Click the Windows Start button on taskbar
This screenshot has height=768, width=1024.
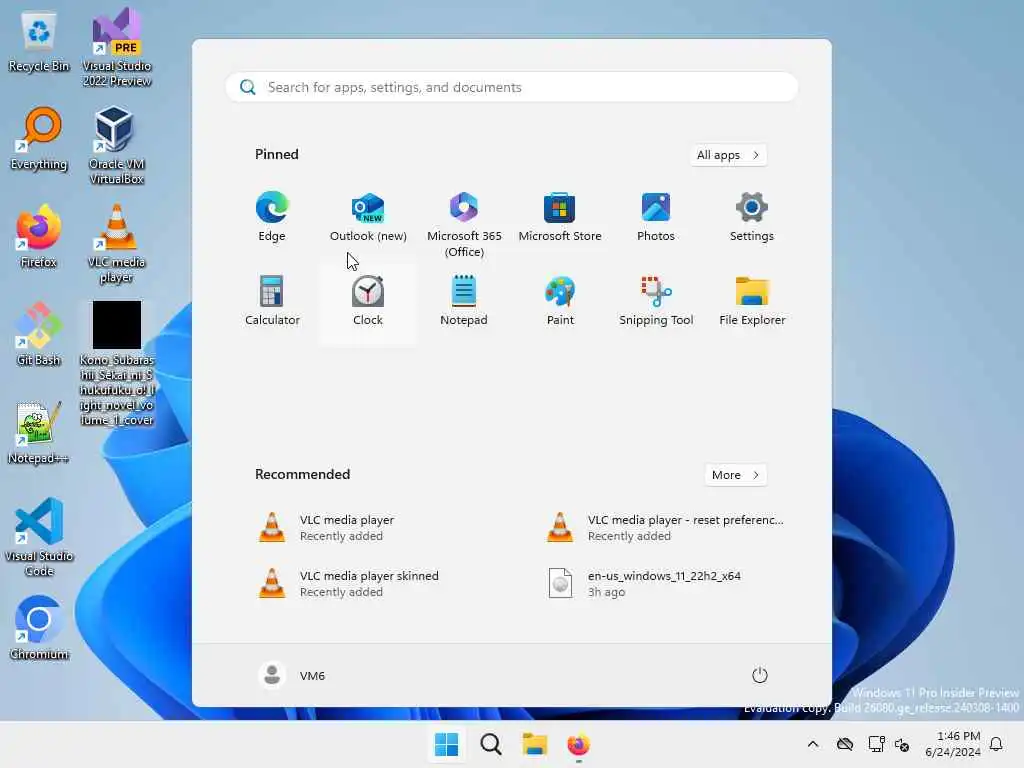click(x=447, y=744)
